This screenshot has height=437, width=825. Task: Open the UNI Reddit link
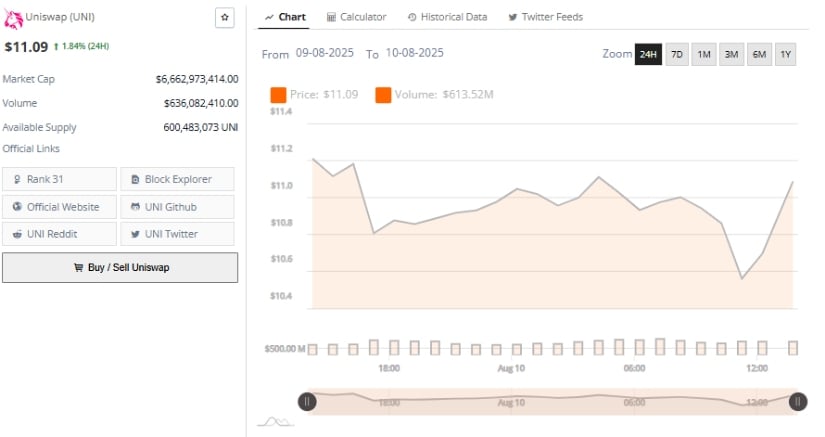59,234
